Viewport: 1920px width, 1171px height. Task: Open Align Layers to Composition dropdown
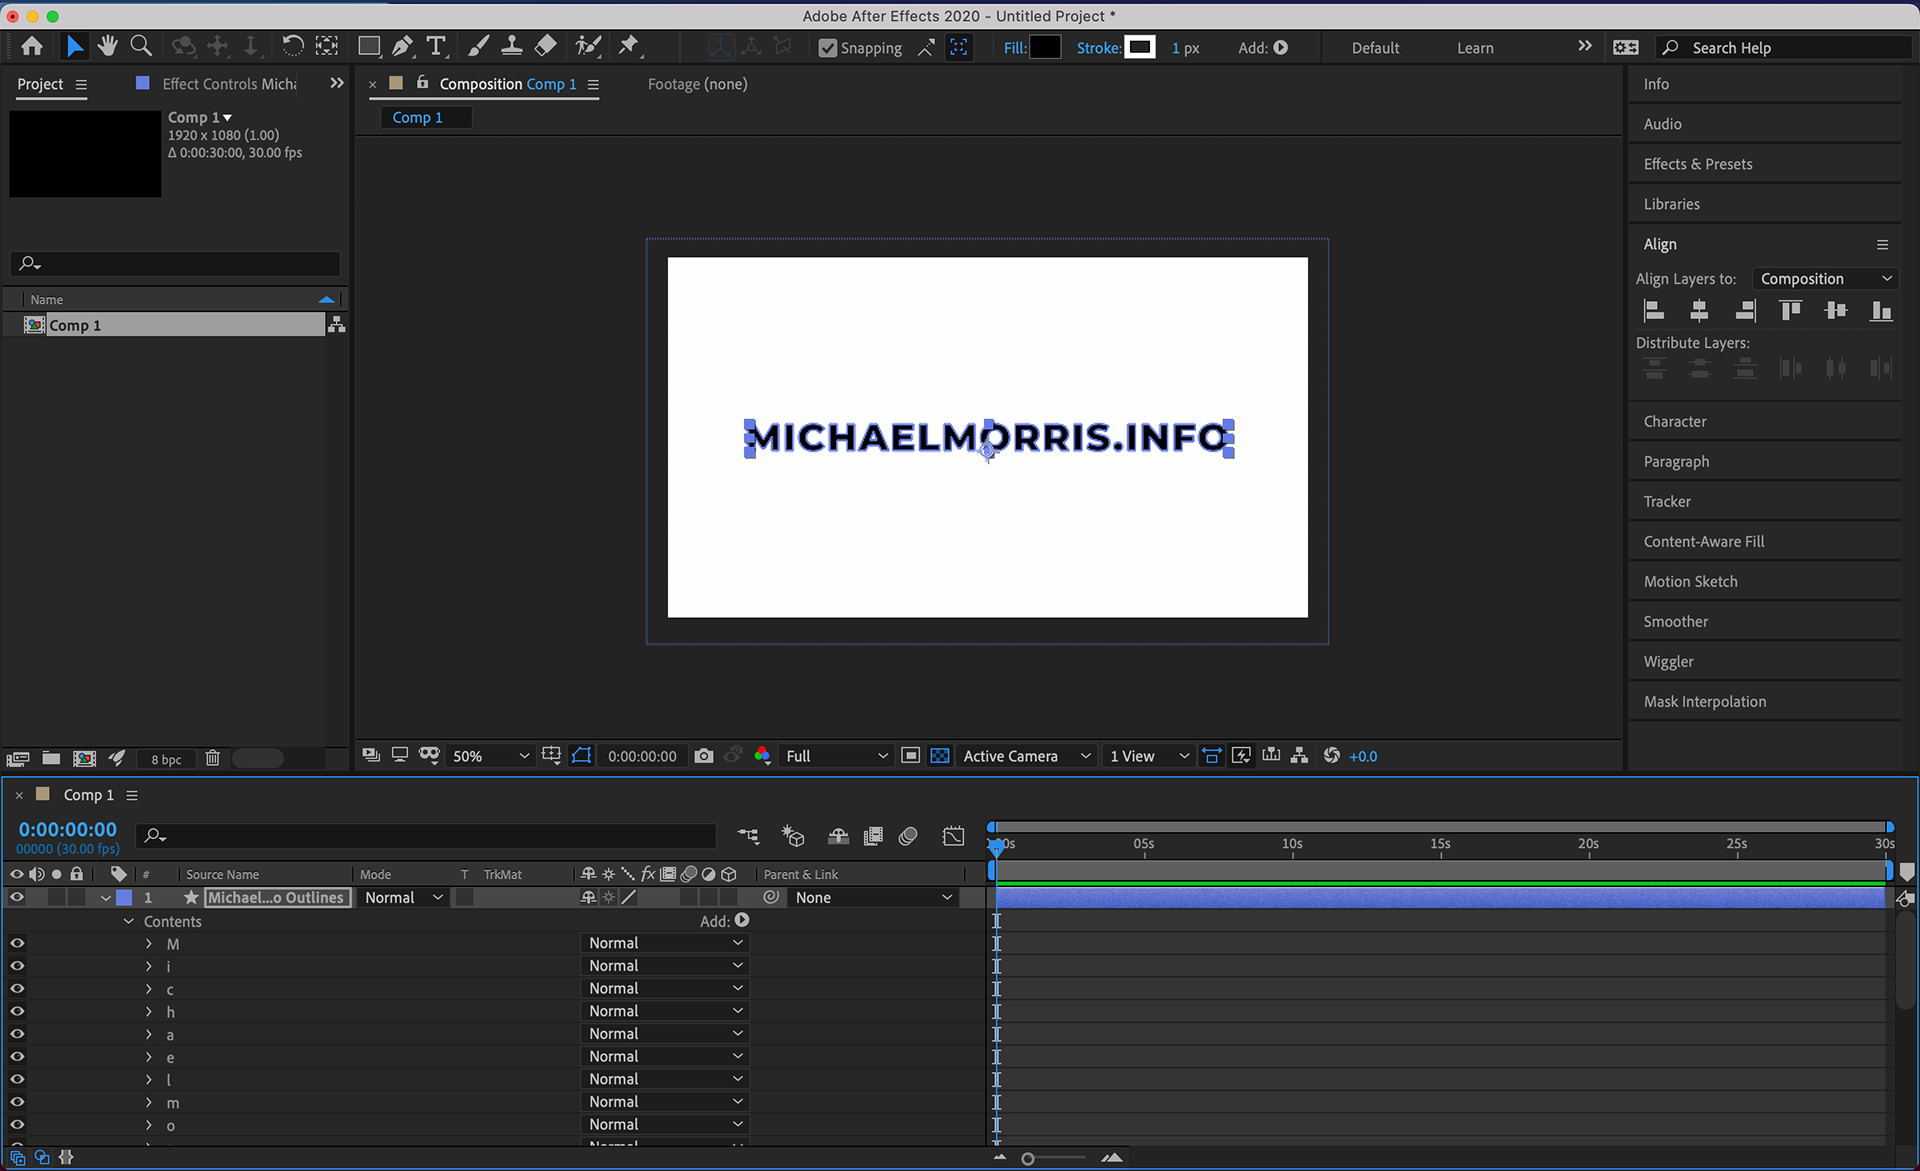(x=1826, y=279)
